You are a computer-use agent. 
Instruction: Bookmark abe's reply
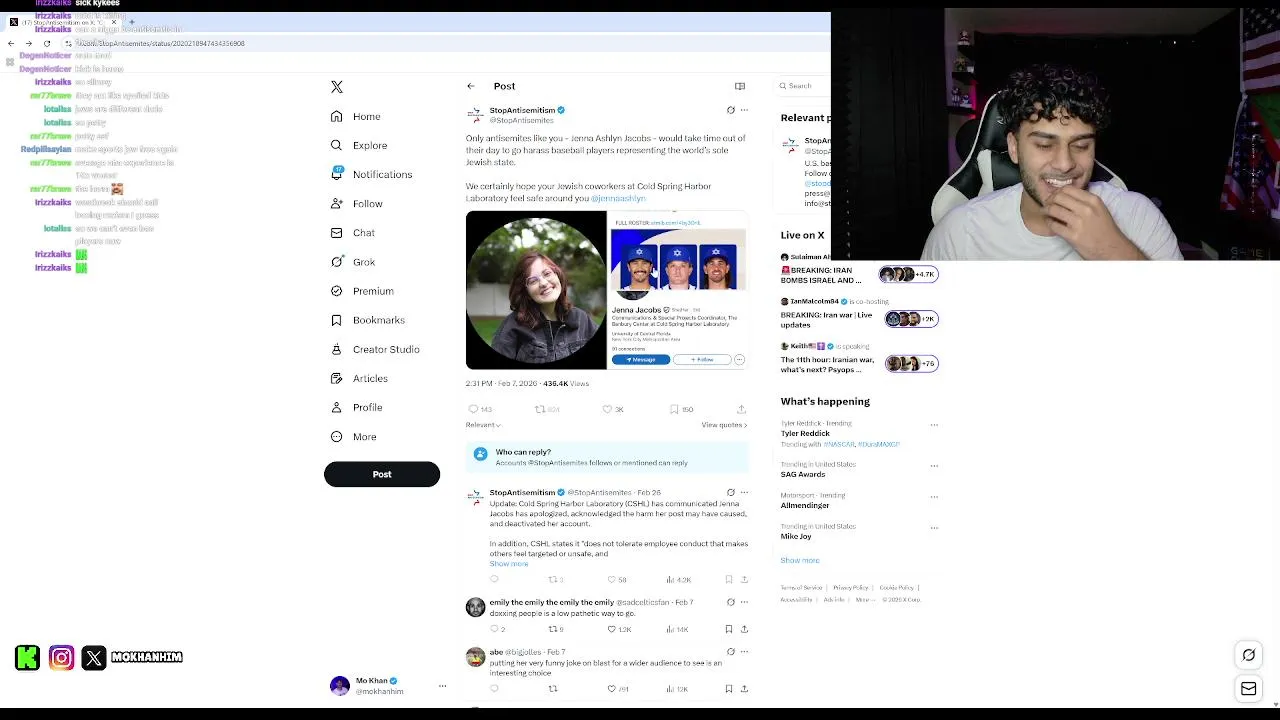point(728,689)
